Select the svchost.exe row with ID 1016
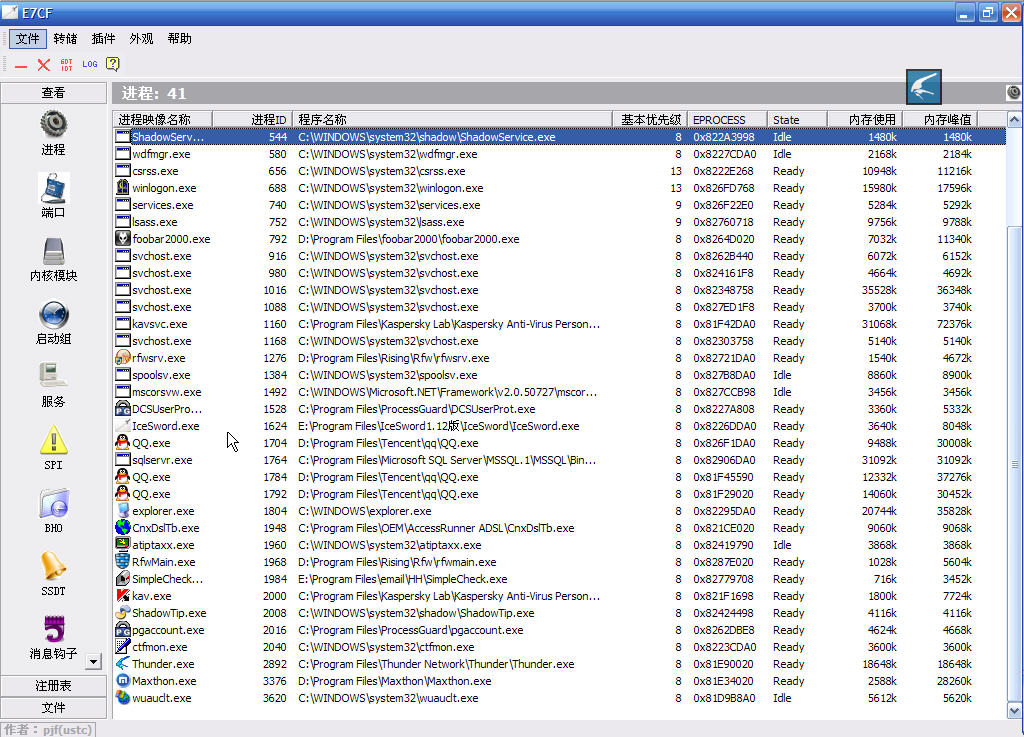Image resolution: width=1024 pixels, height=737 pixels. pos(559,290)
